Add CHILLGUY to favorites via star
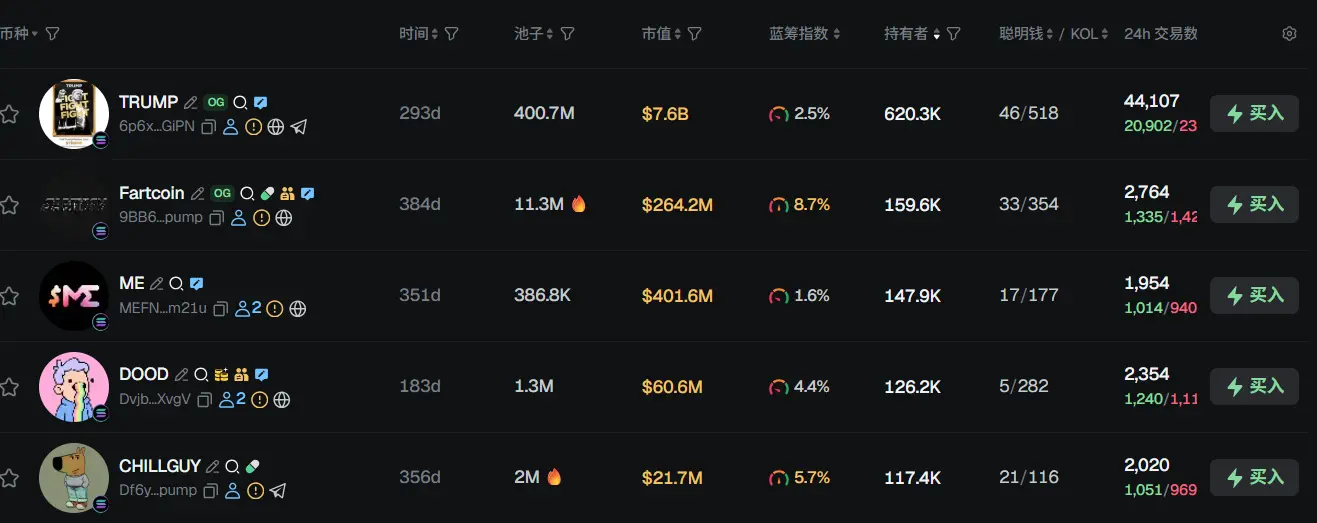The image size is (1317, 523). 10,478
